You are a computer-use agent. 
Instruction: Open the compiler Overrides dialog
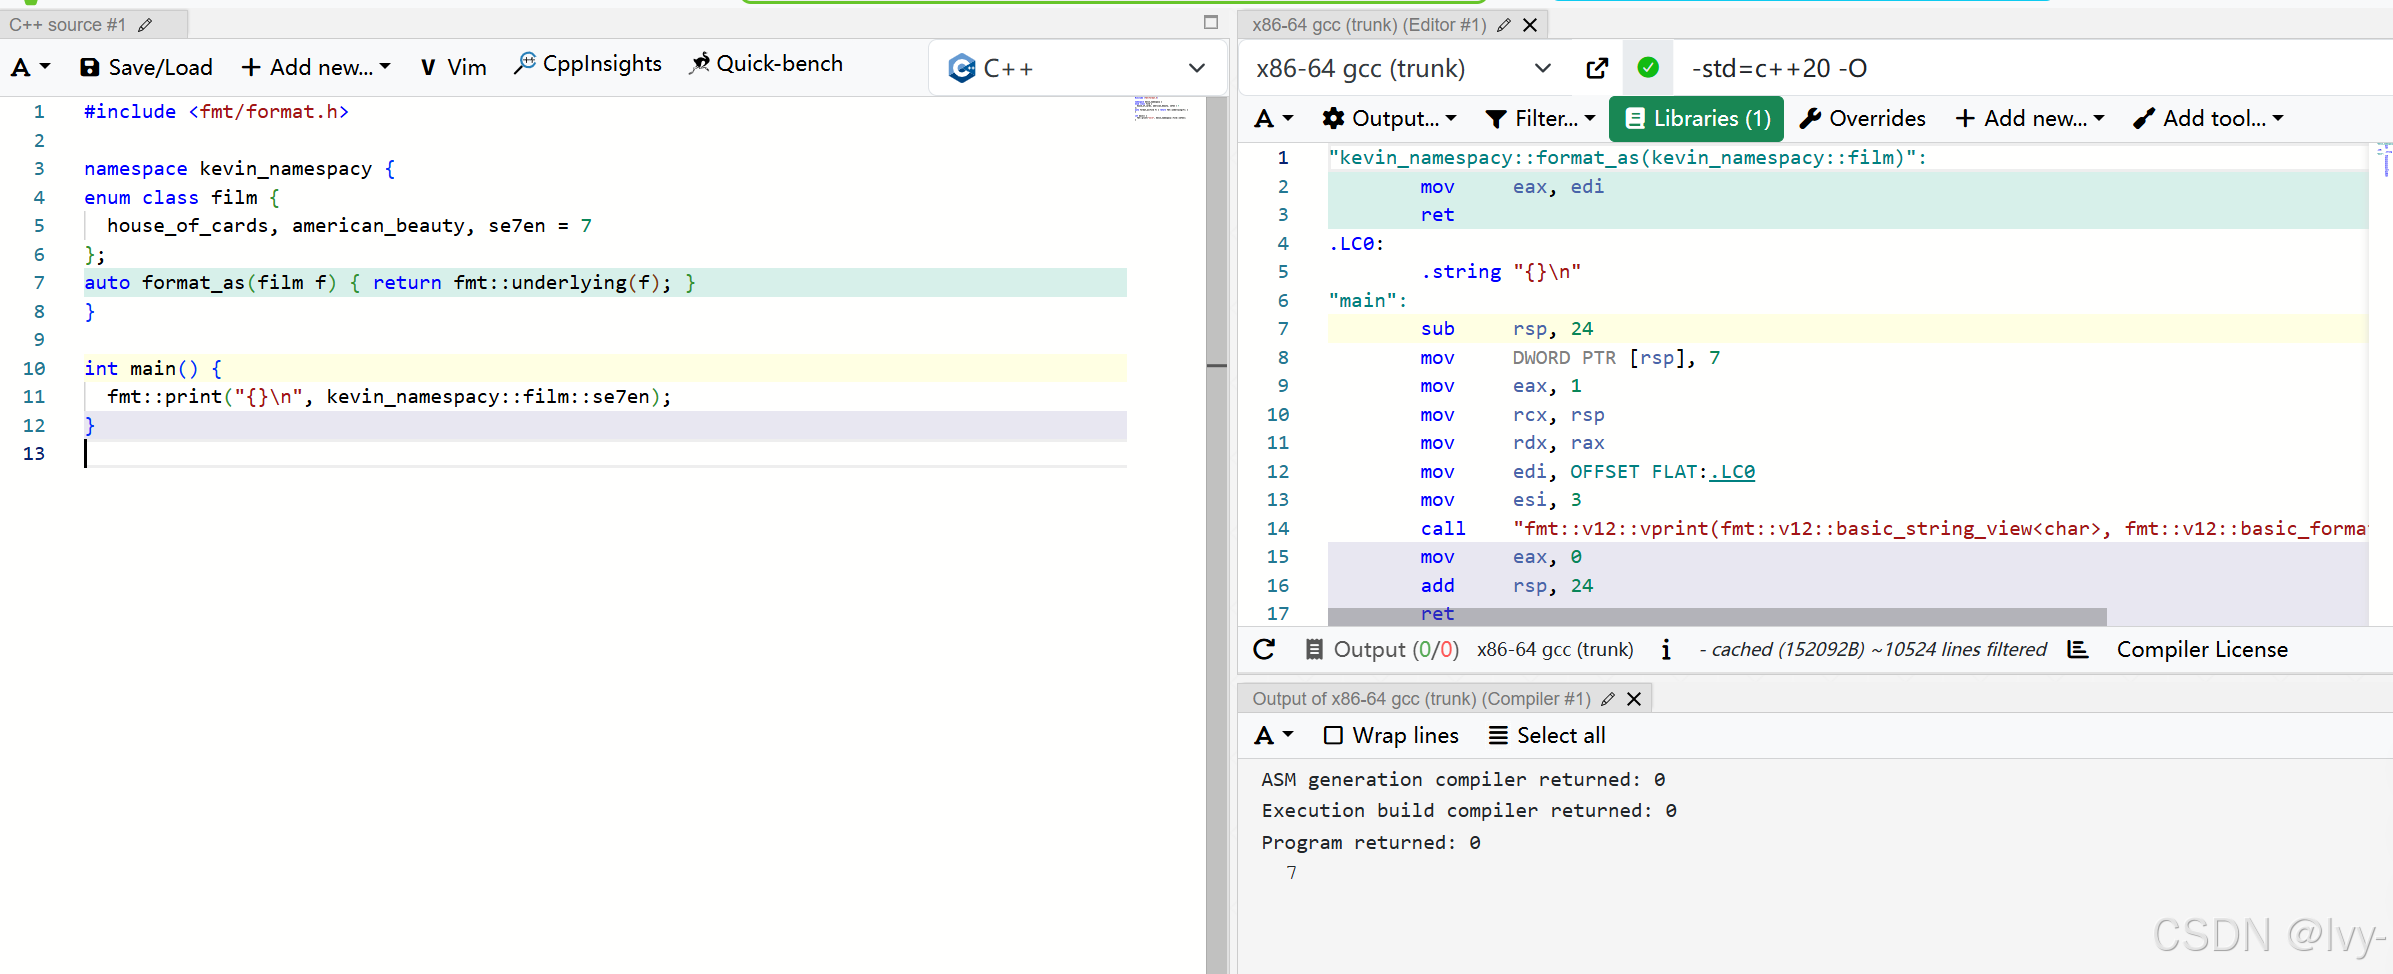point(1862,119)
